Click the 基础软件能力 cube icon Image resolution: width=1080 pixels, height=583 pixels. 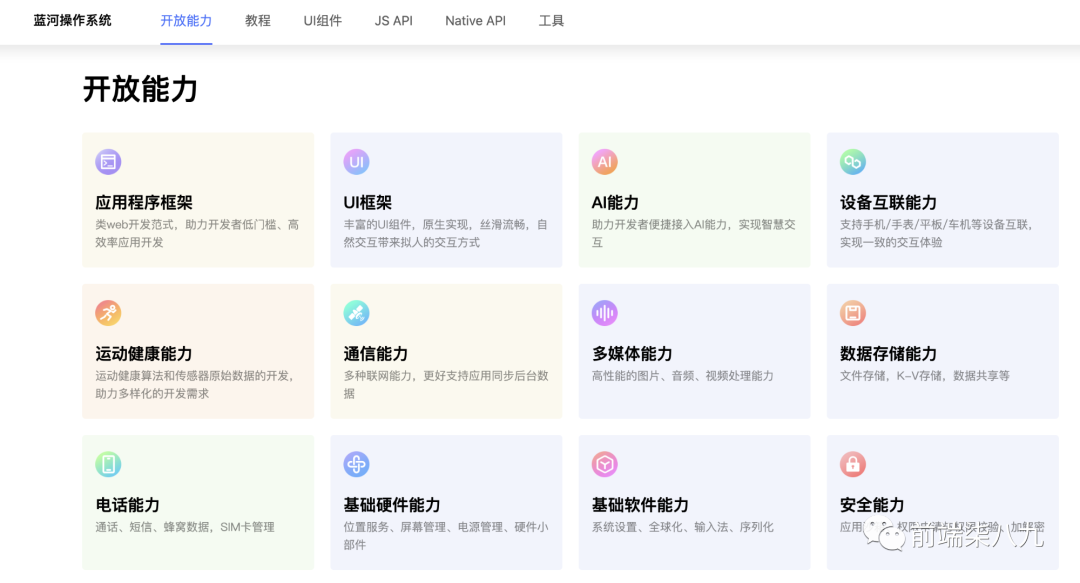pyautogui.click(x=604, y=464)
